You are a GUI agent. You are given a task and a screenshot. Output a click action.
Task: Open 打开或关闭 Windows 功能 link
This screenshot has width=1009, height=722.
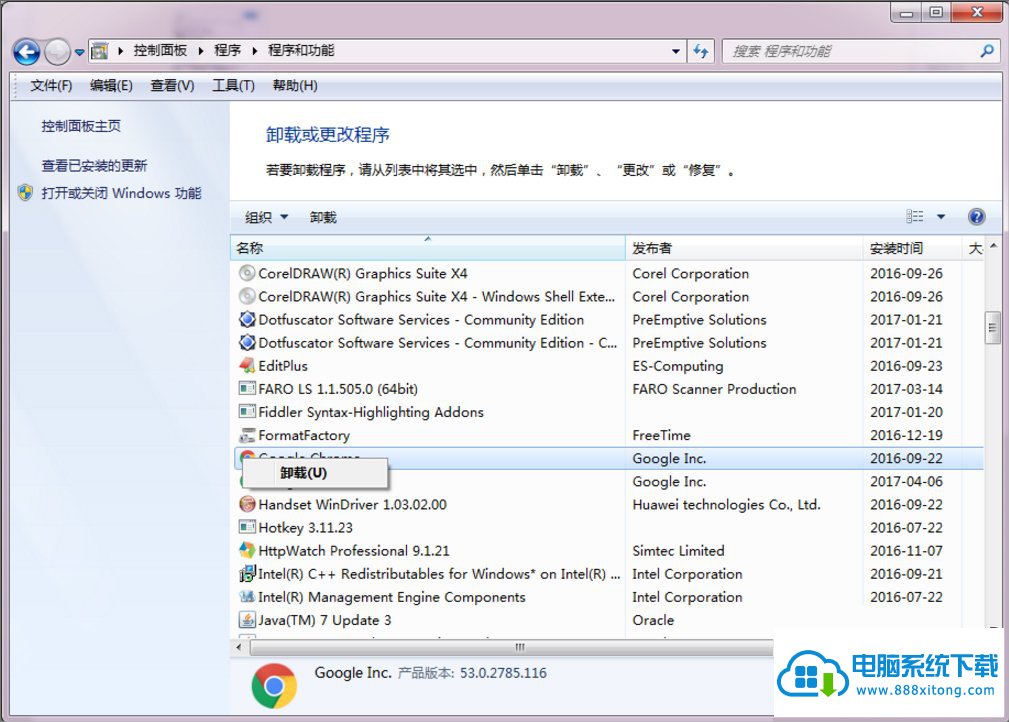click(x=122, y=193)
